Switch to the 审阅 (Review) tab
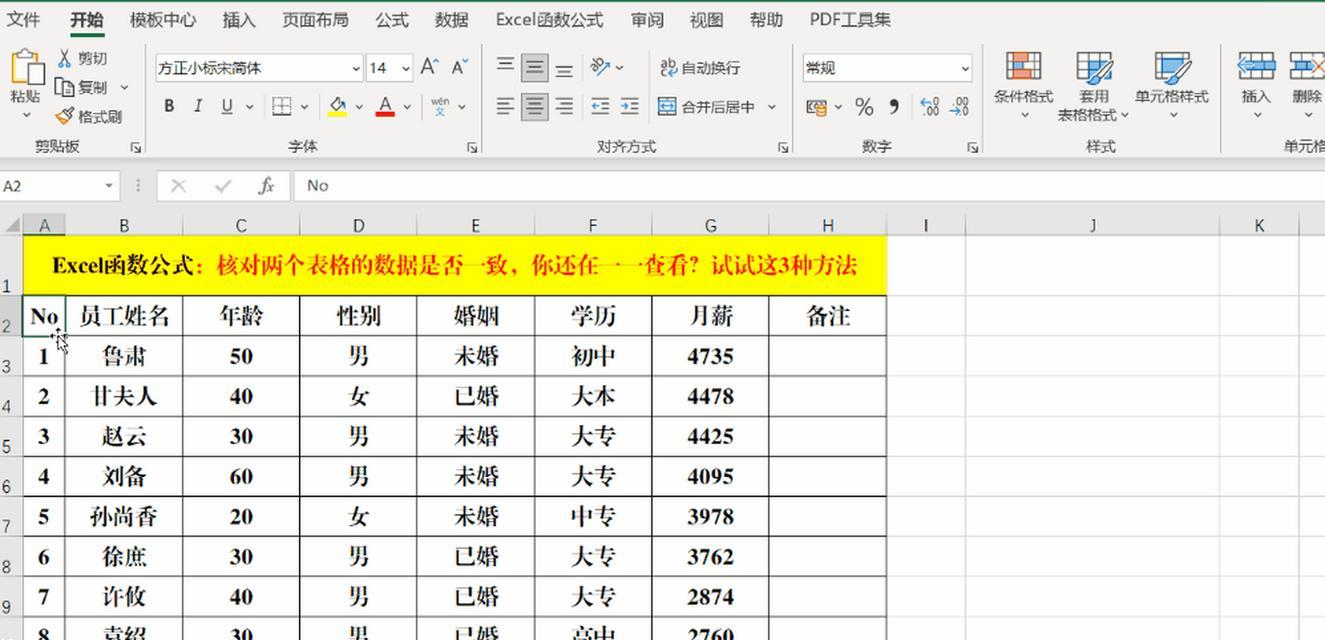The image size is (1325, 640). (647, 20)
